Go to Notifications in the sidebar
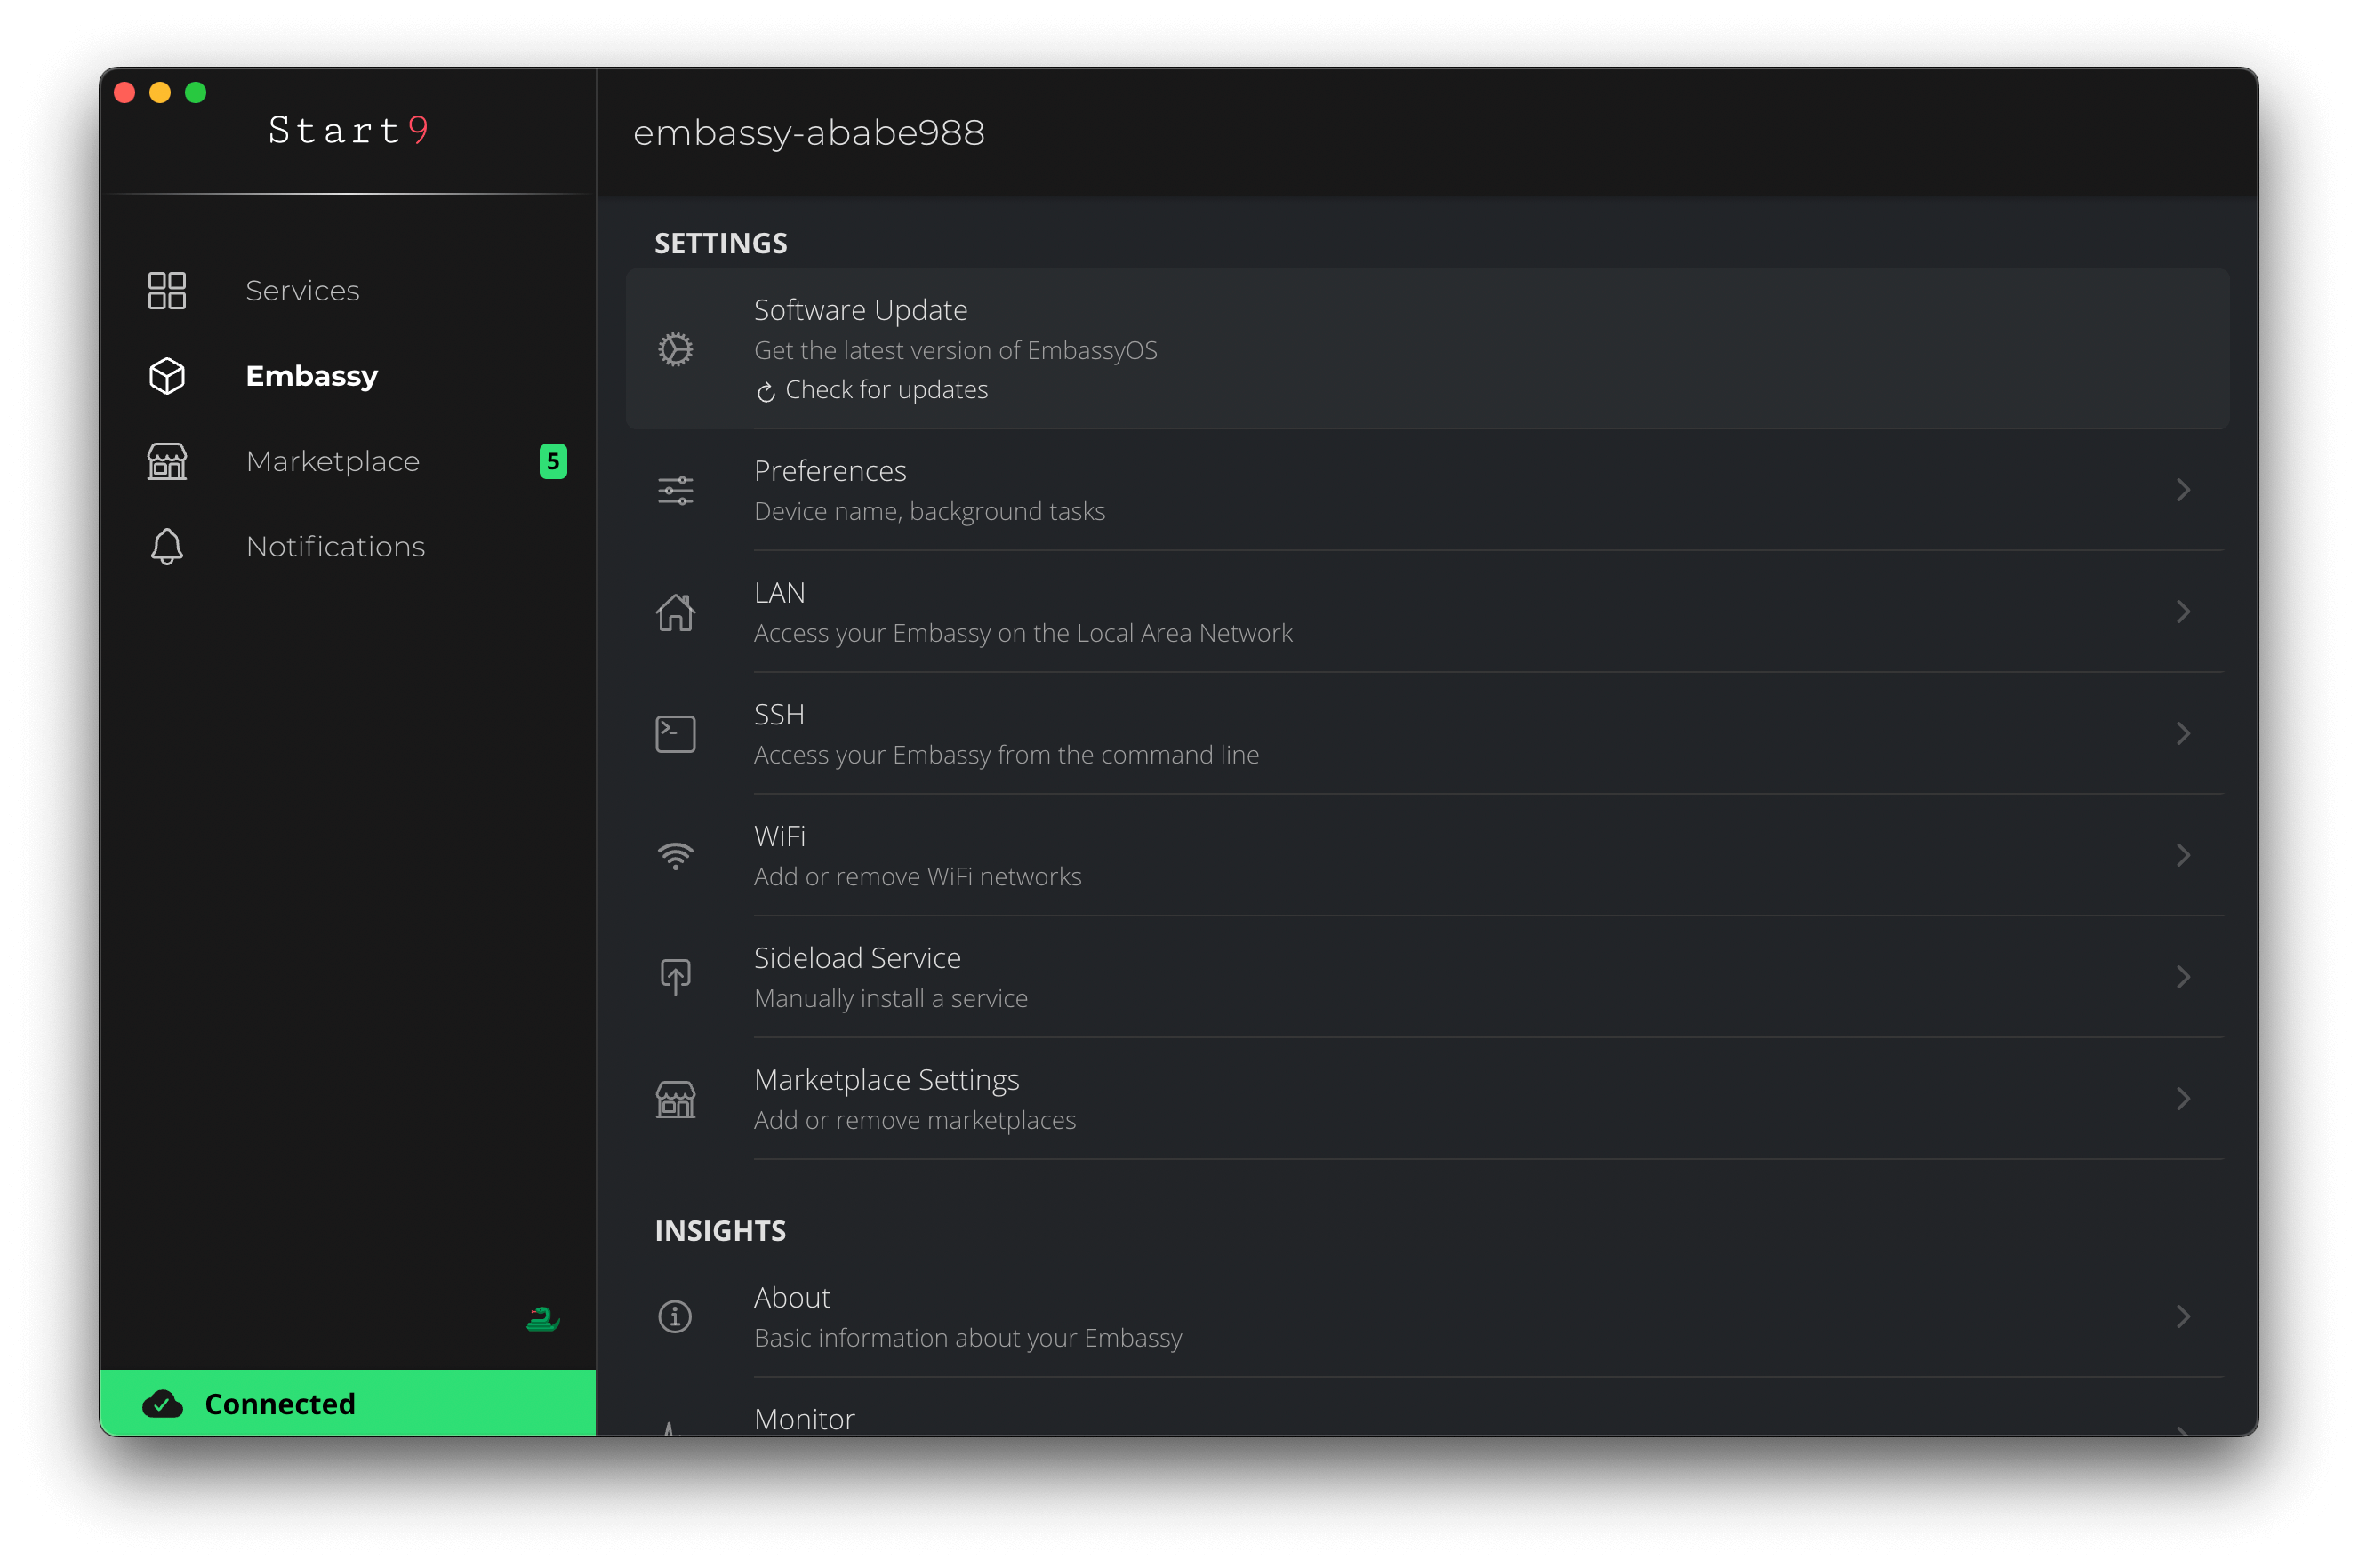Image resolution: width=2358 pixels, height=1568 pixels. pyautogui.click(x=335, y=547)
